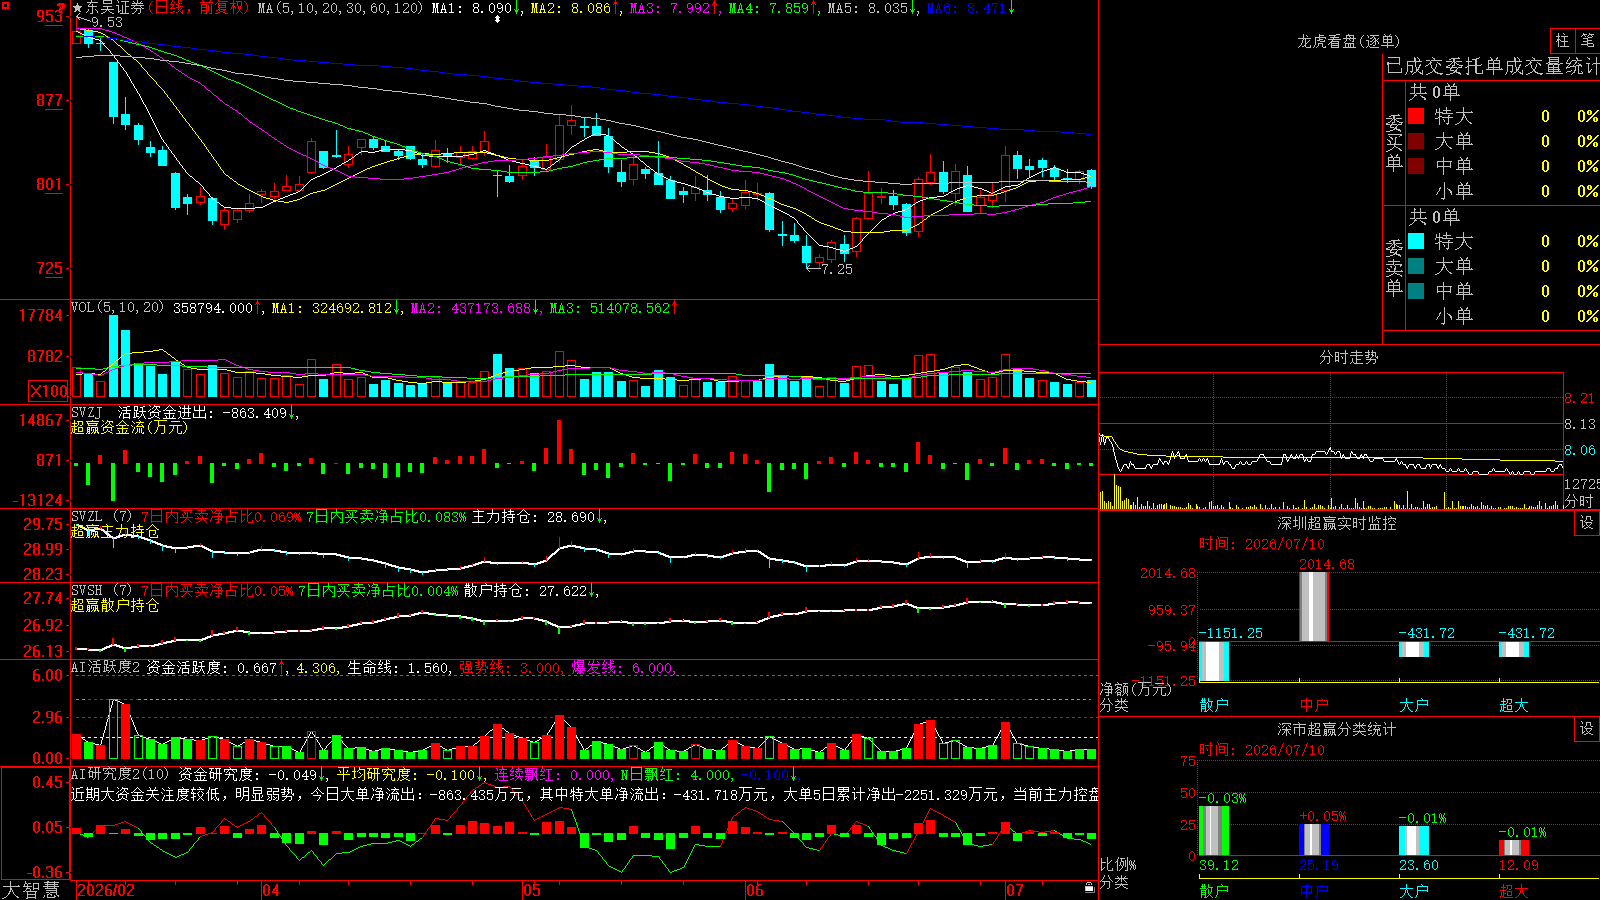
Task: Click the lock icon on the date axis
Action: 1089,888
